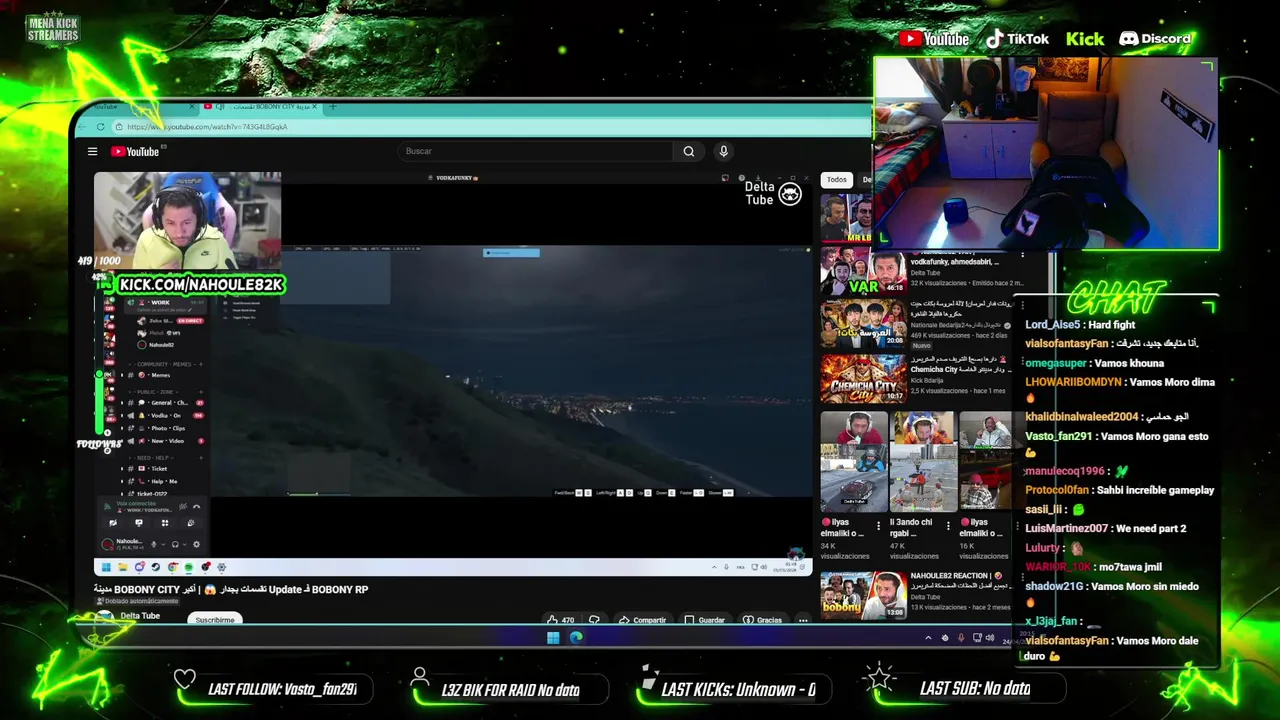Screen dimensions: 1280x720
Task: Open the VAR 46:18 recommended video thumbnail
Action: click(x=863, y=270)
